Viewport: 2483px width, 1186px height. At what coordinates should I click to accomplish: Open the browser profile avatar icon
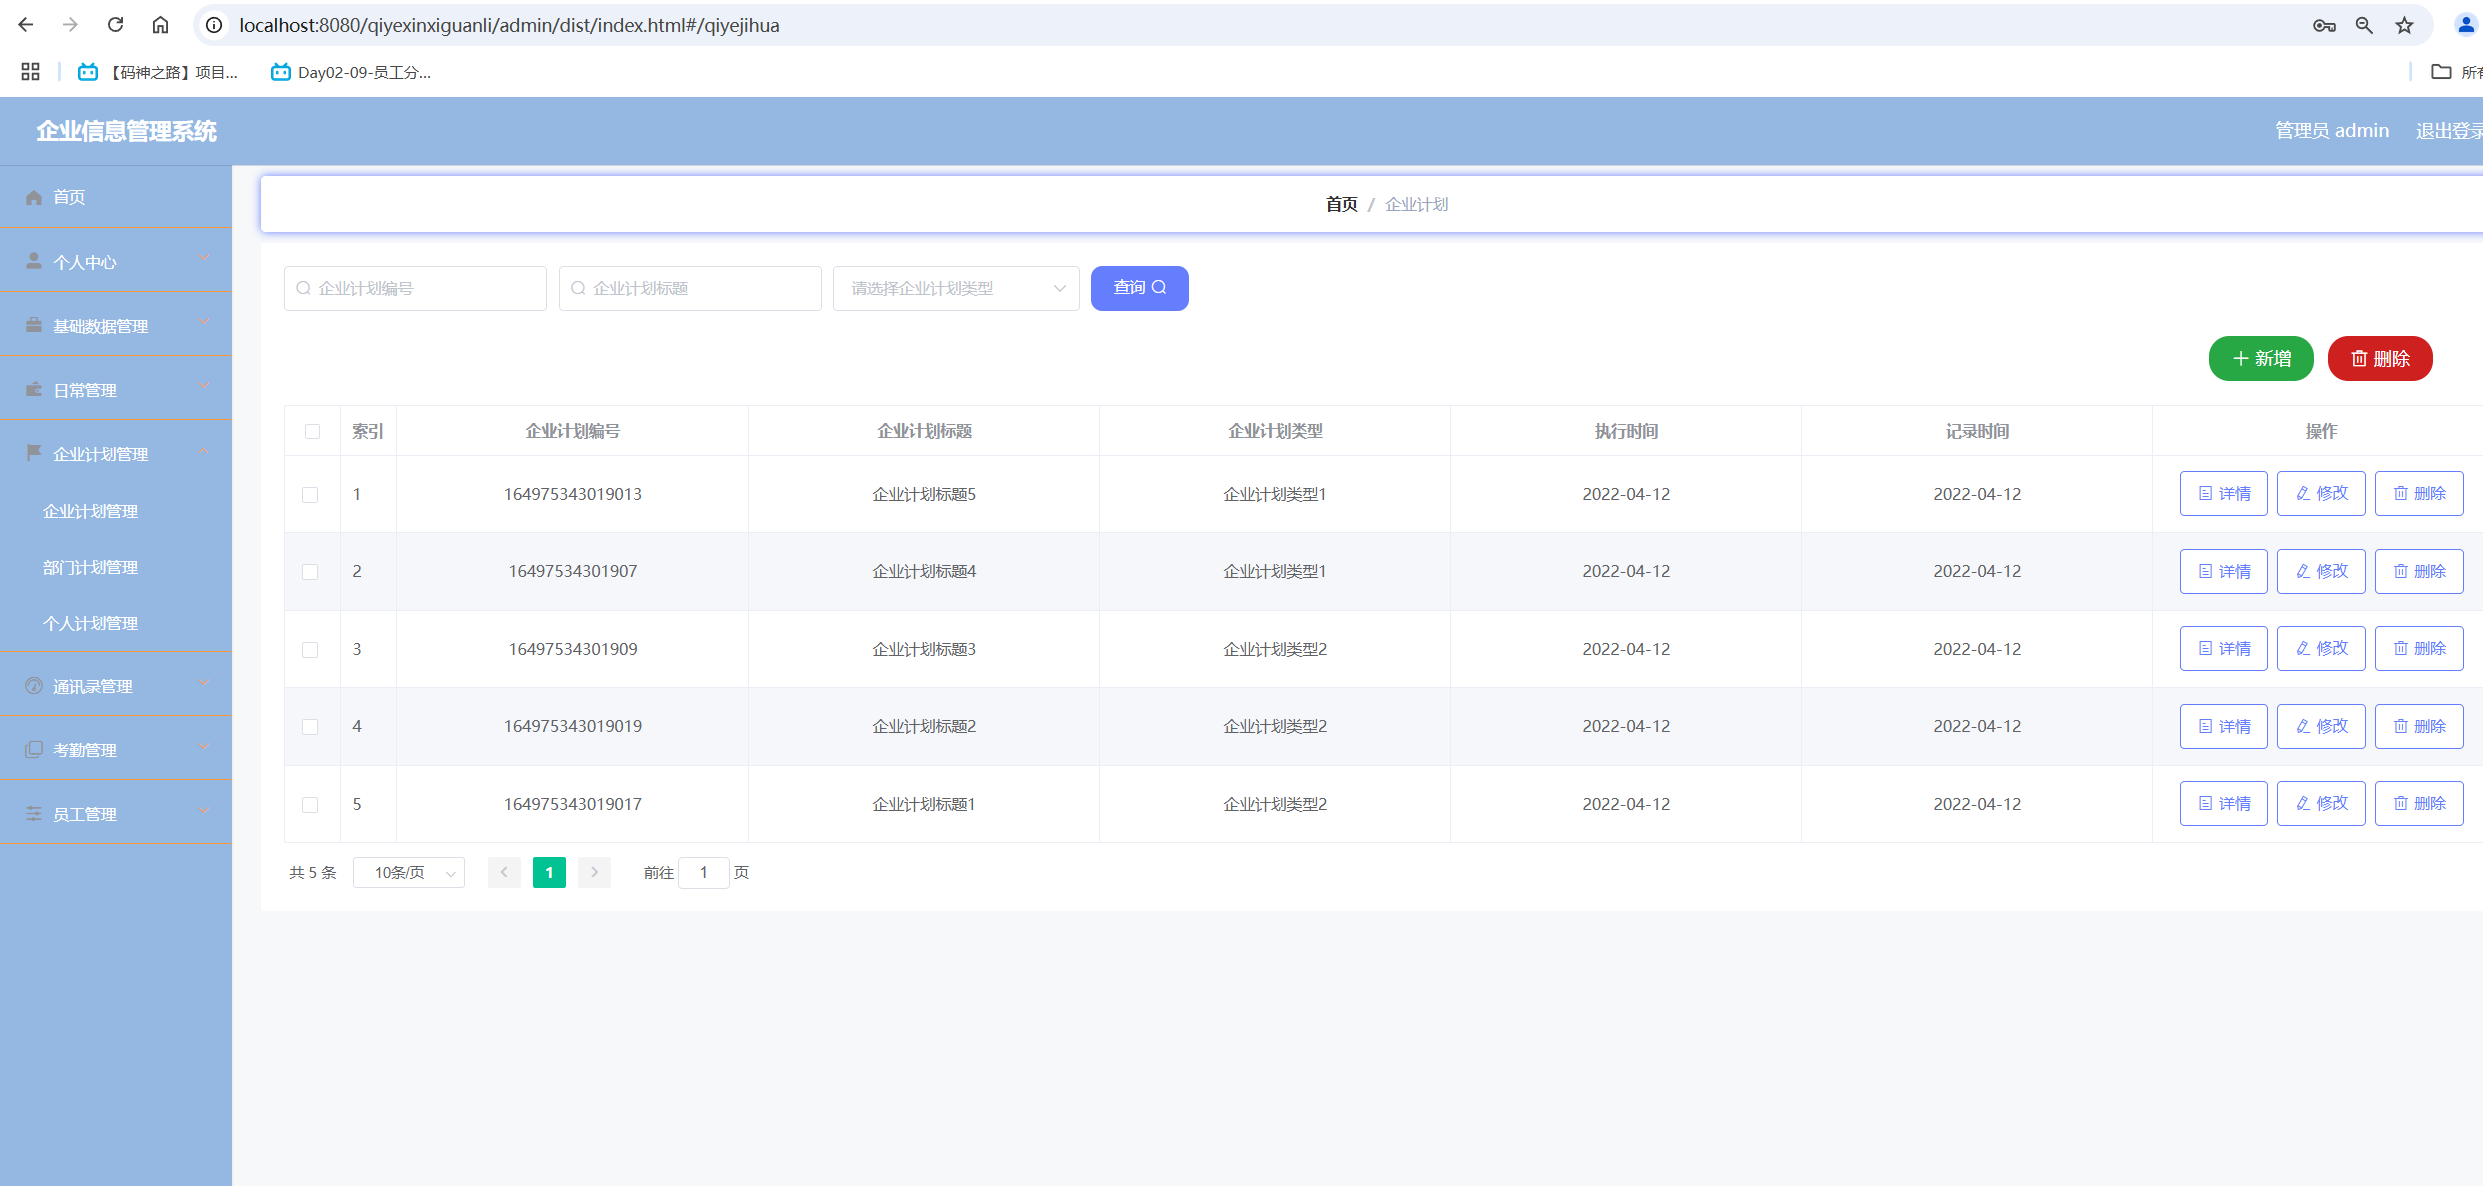coord(2466,25)
